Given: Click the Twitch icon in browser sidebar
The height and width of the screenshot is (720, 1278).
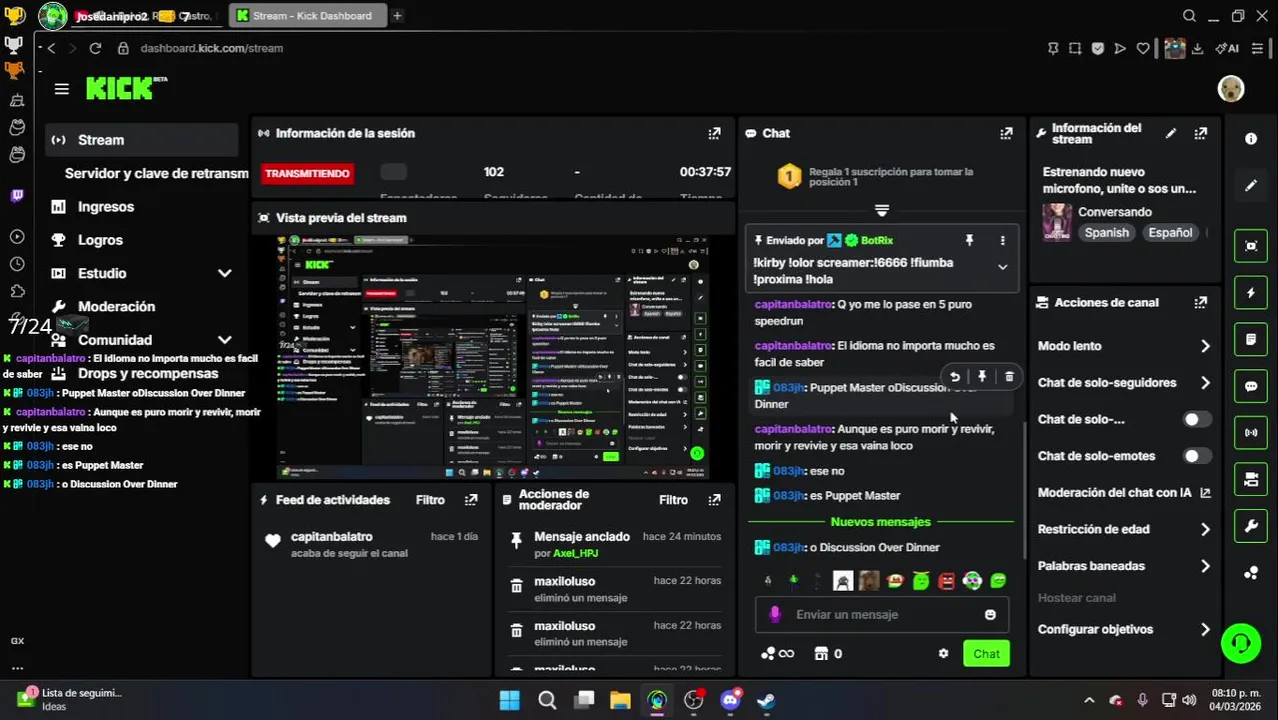Looking at the screenshot, I should 16,196.
